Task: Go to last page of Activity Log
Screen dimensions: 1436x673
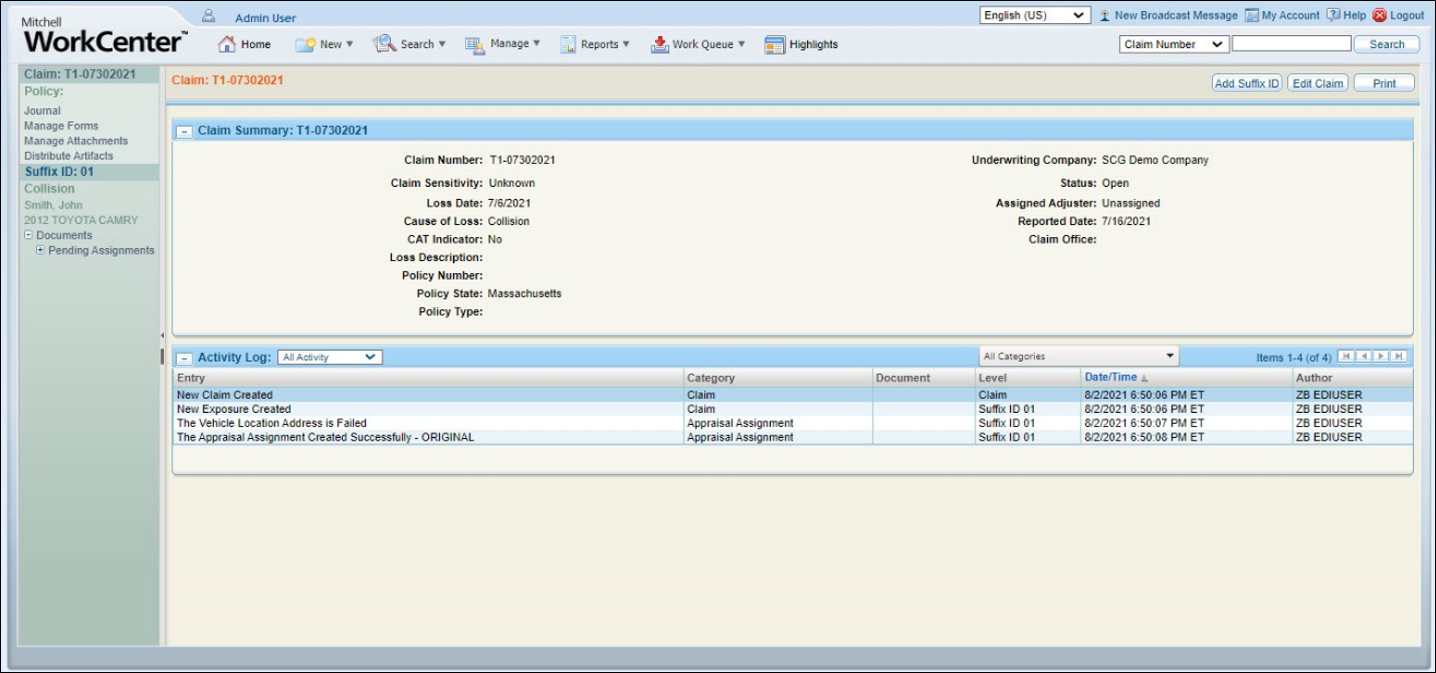Action: [1399, 356]
